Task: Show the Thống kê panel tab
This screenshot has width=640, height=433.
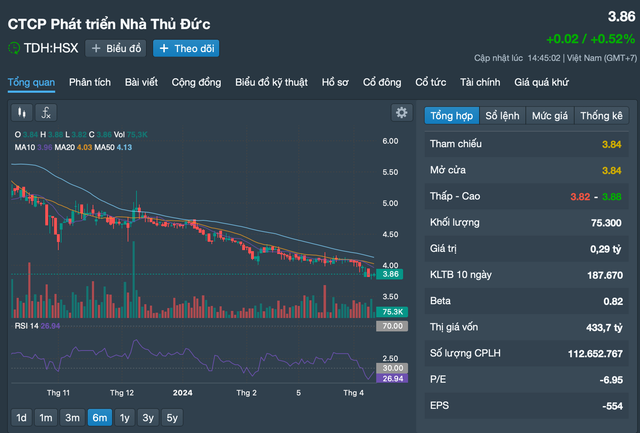Action: pyautogui.click(x=601, y=116)
